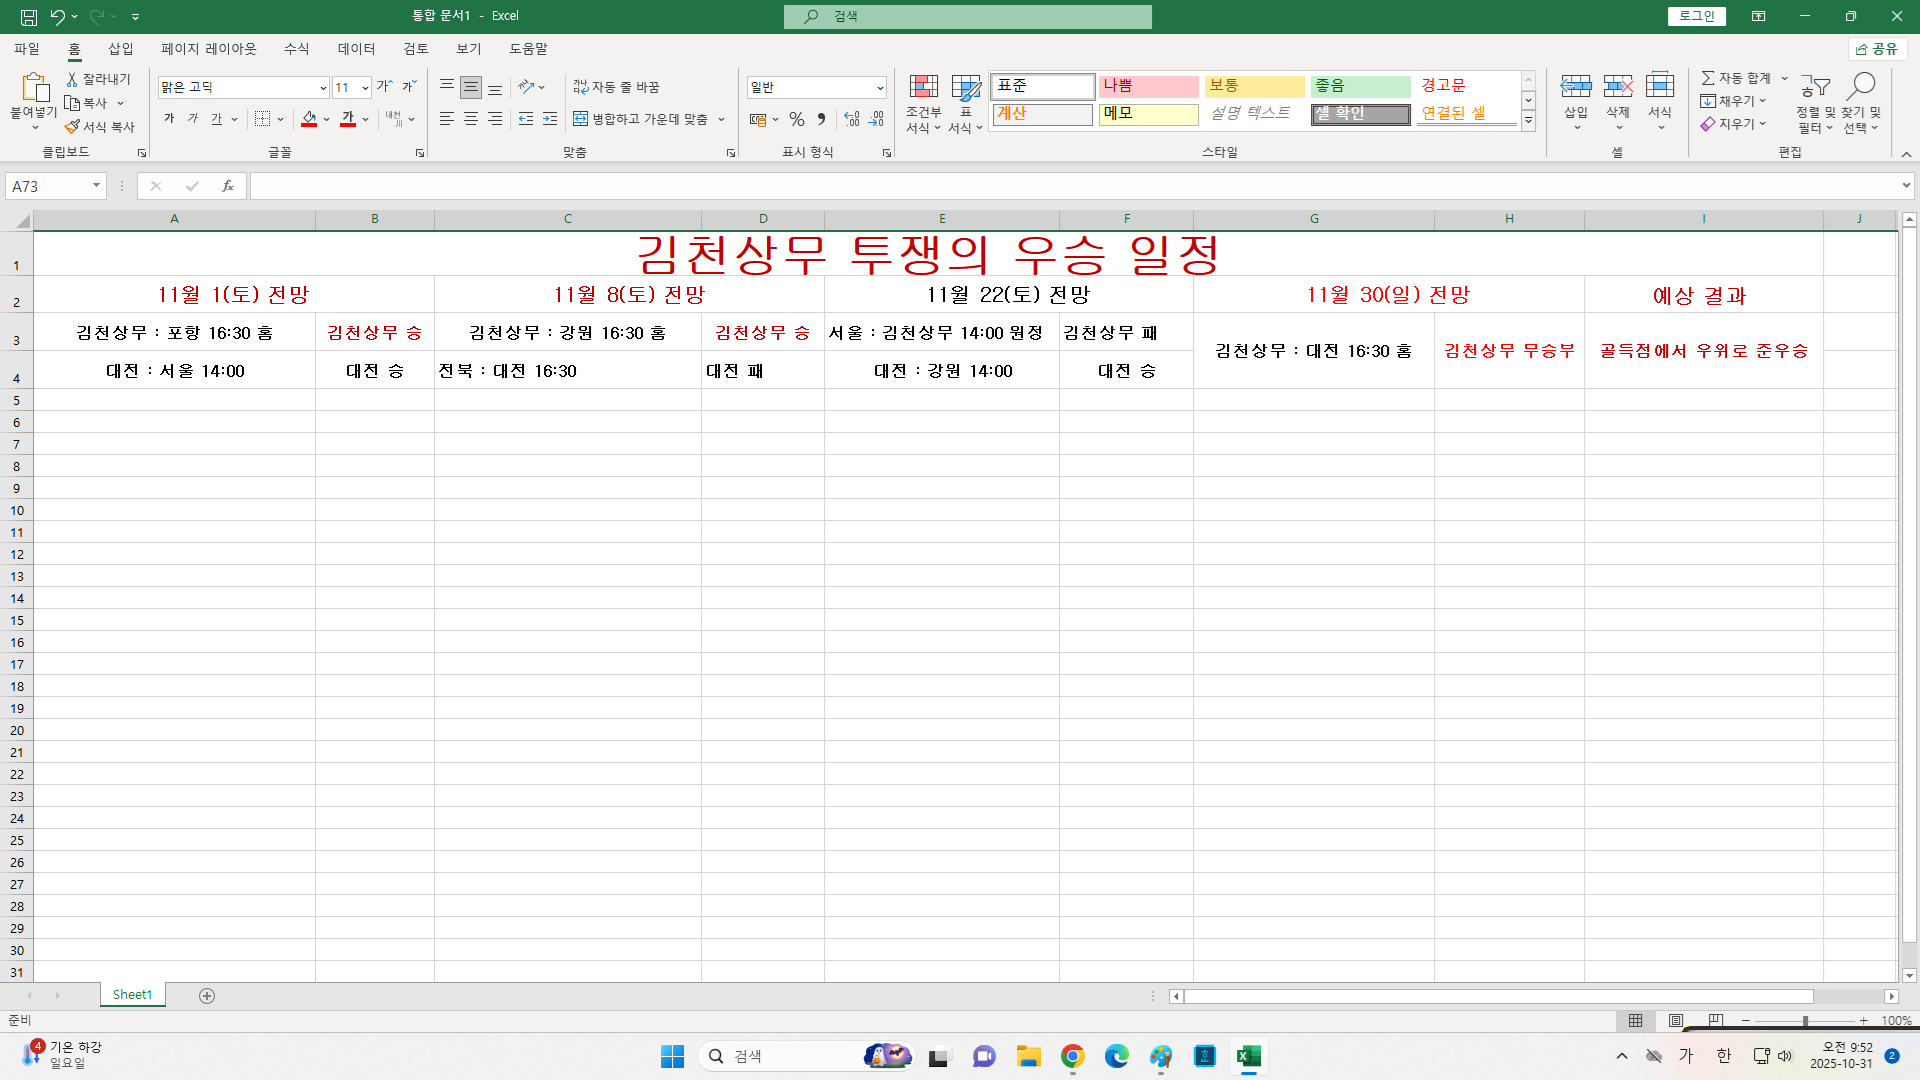
Task: Click the formula bar input field
Action: [1074, 186]
